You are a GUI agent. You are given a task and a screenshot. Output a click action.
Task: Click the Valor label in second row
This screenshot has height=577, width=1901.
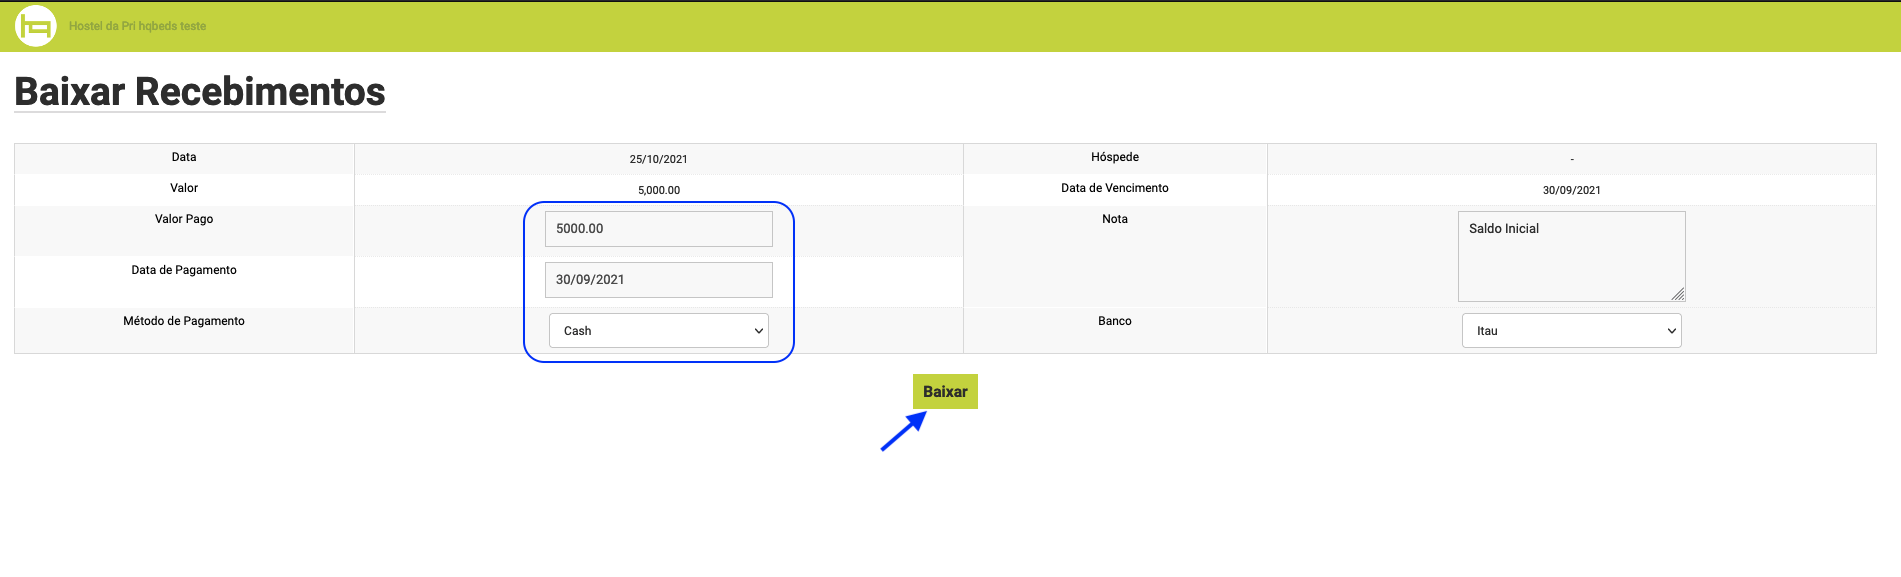tap(184, 188)
